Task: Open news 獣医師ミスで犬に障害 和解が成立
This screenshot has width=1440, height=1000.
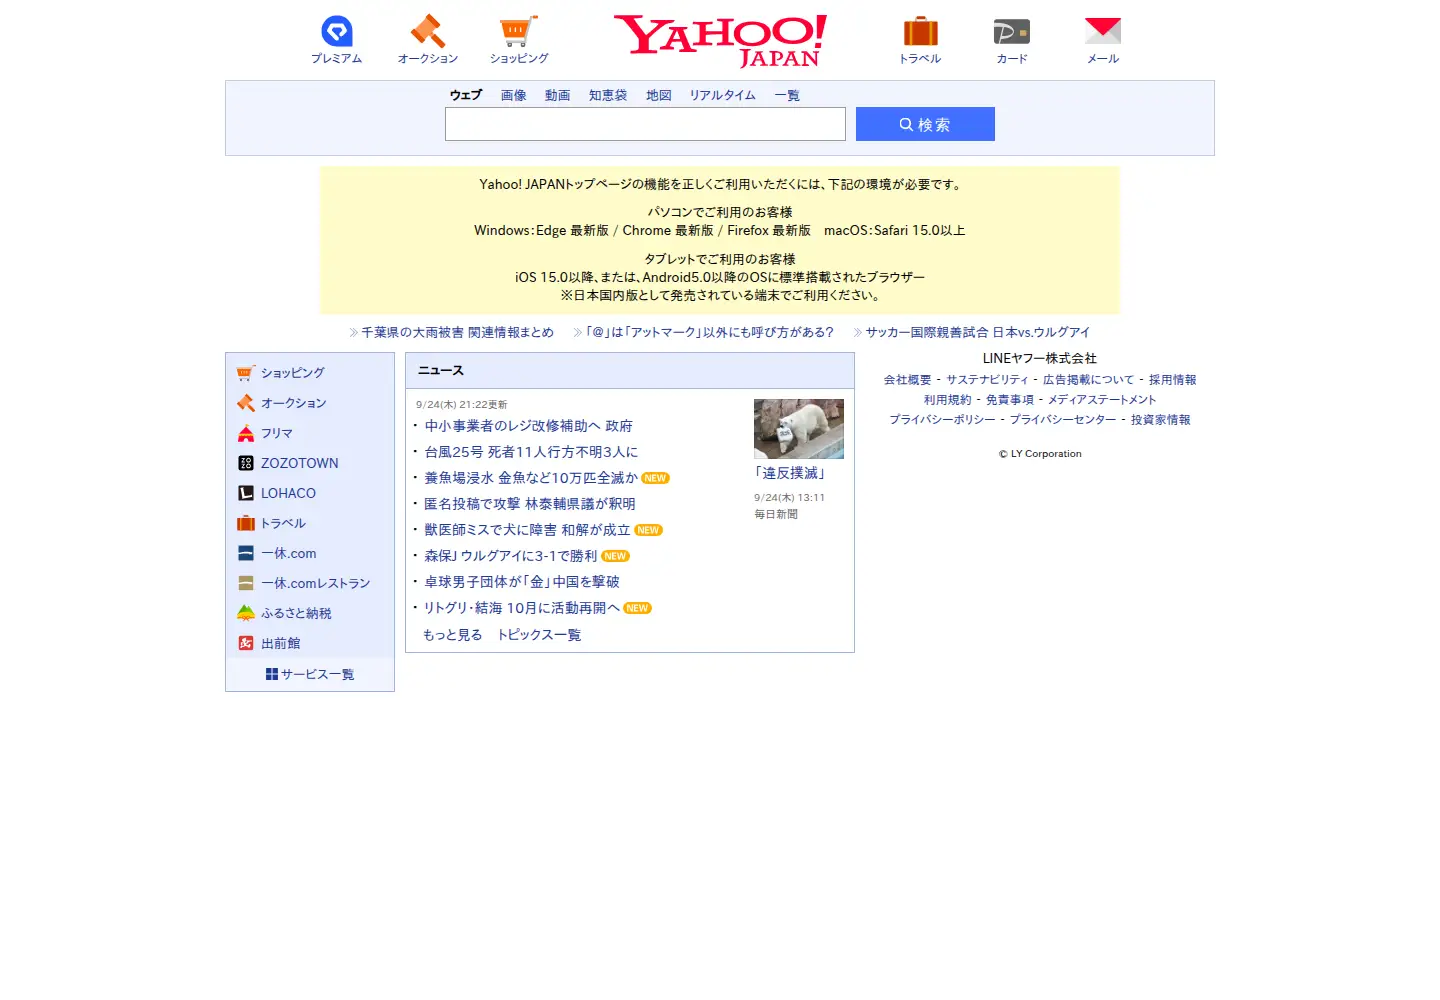Action: (x=527, y=530)
